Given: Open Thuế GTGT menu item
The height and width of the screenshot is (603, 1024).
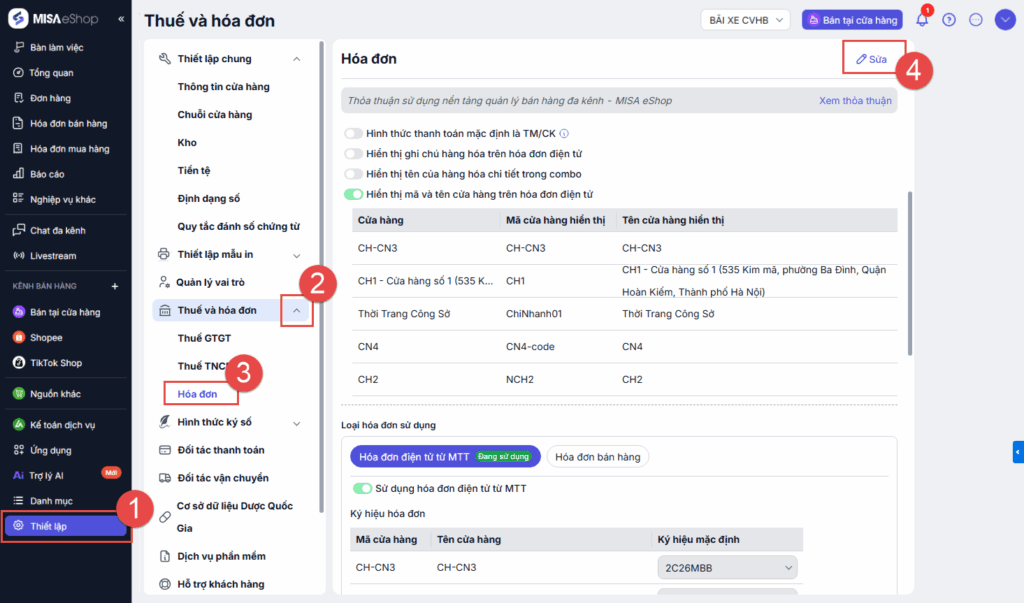Looking at the screenshot, I should coord(204,338).
